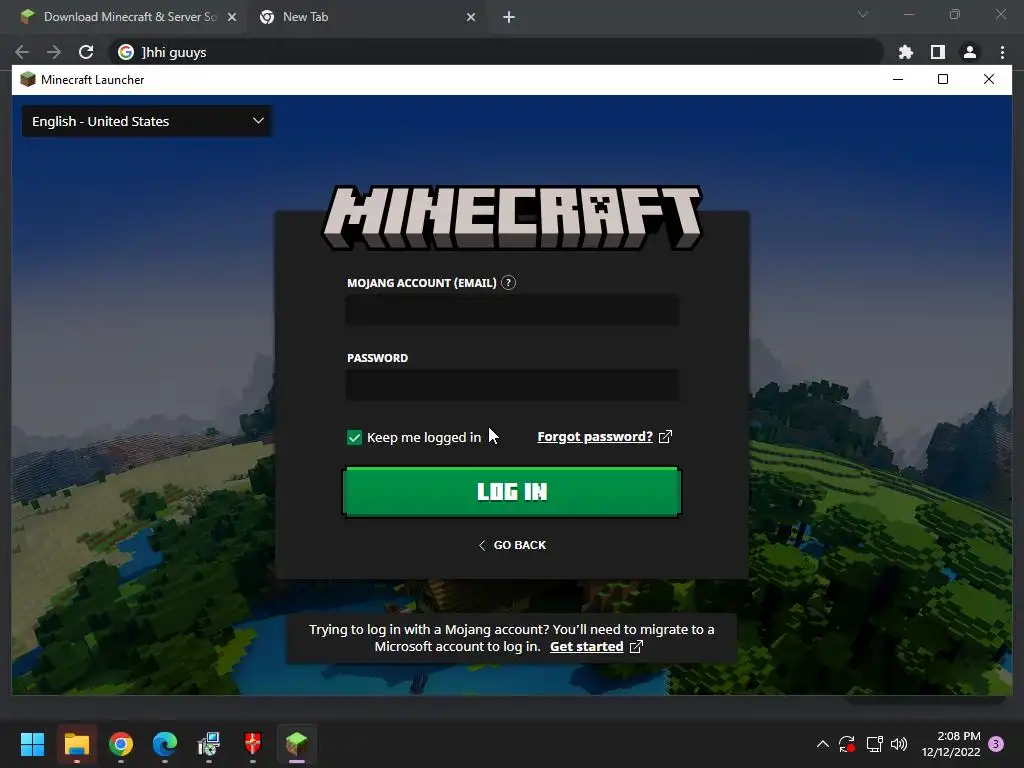Open the notification badge showing 3
The width and height of the screenshot is (1024, 768).
996,744
